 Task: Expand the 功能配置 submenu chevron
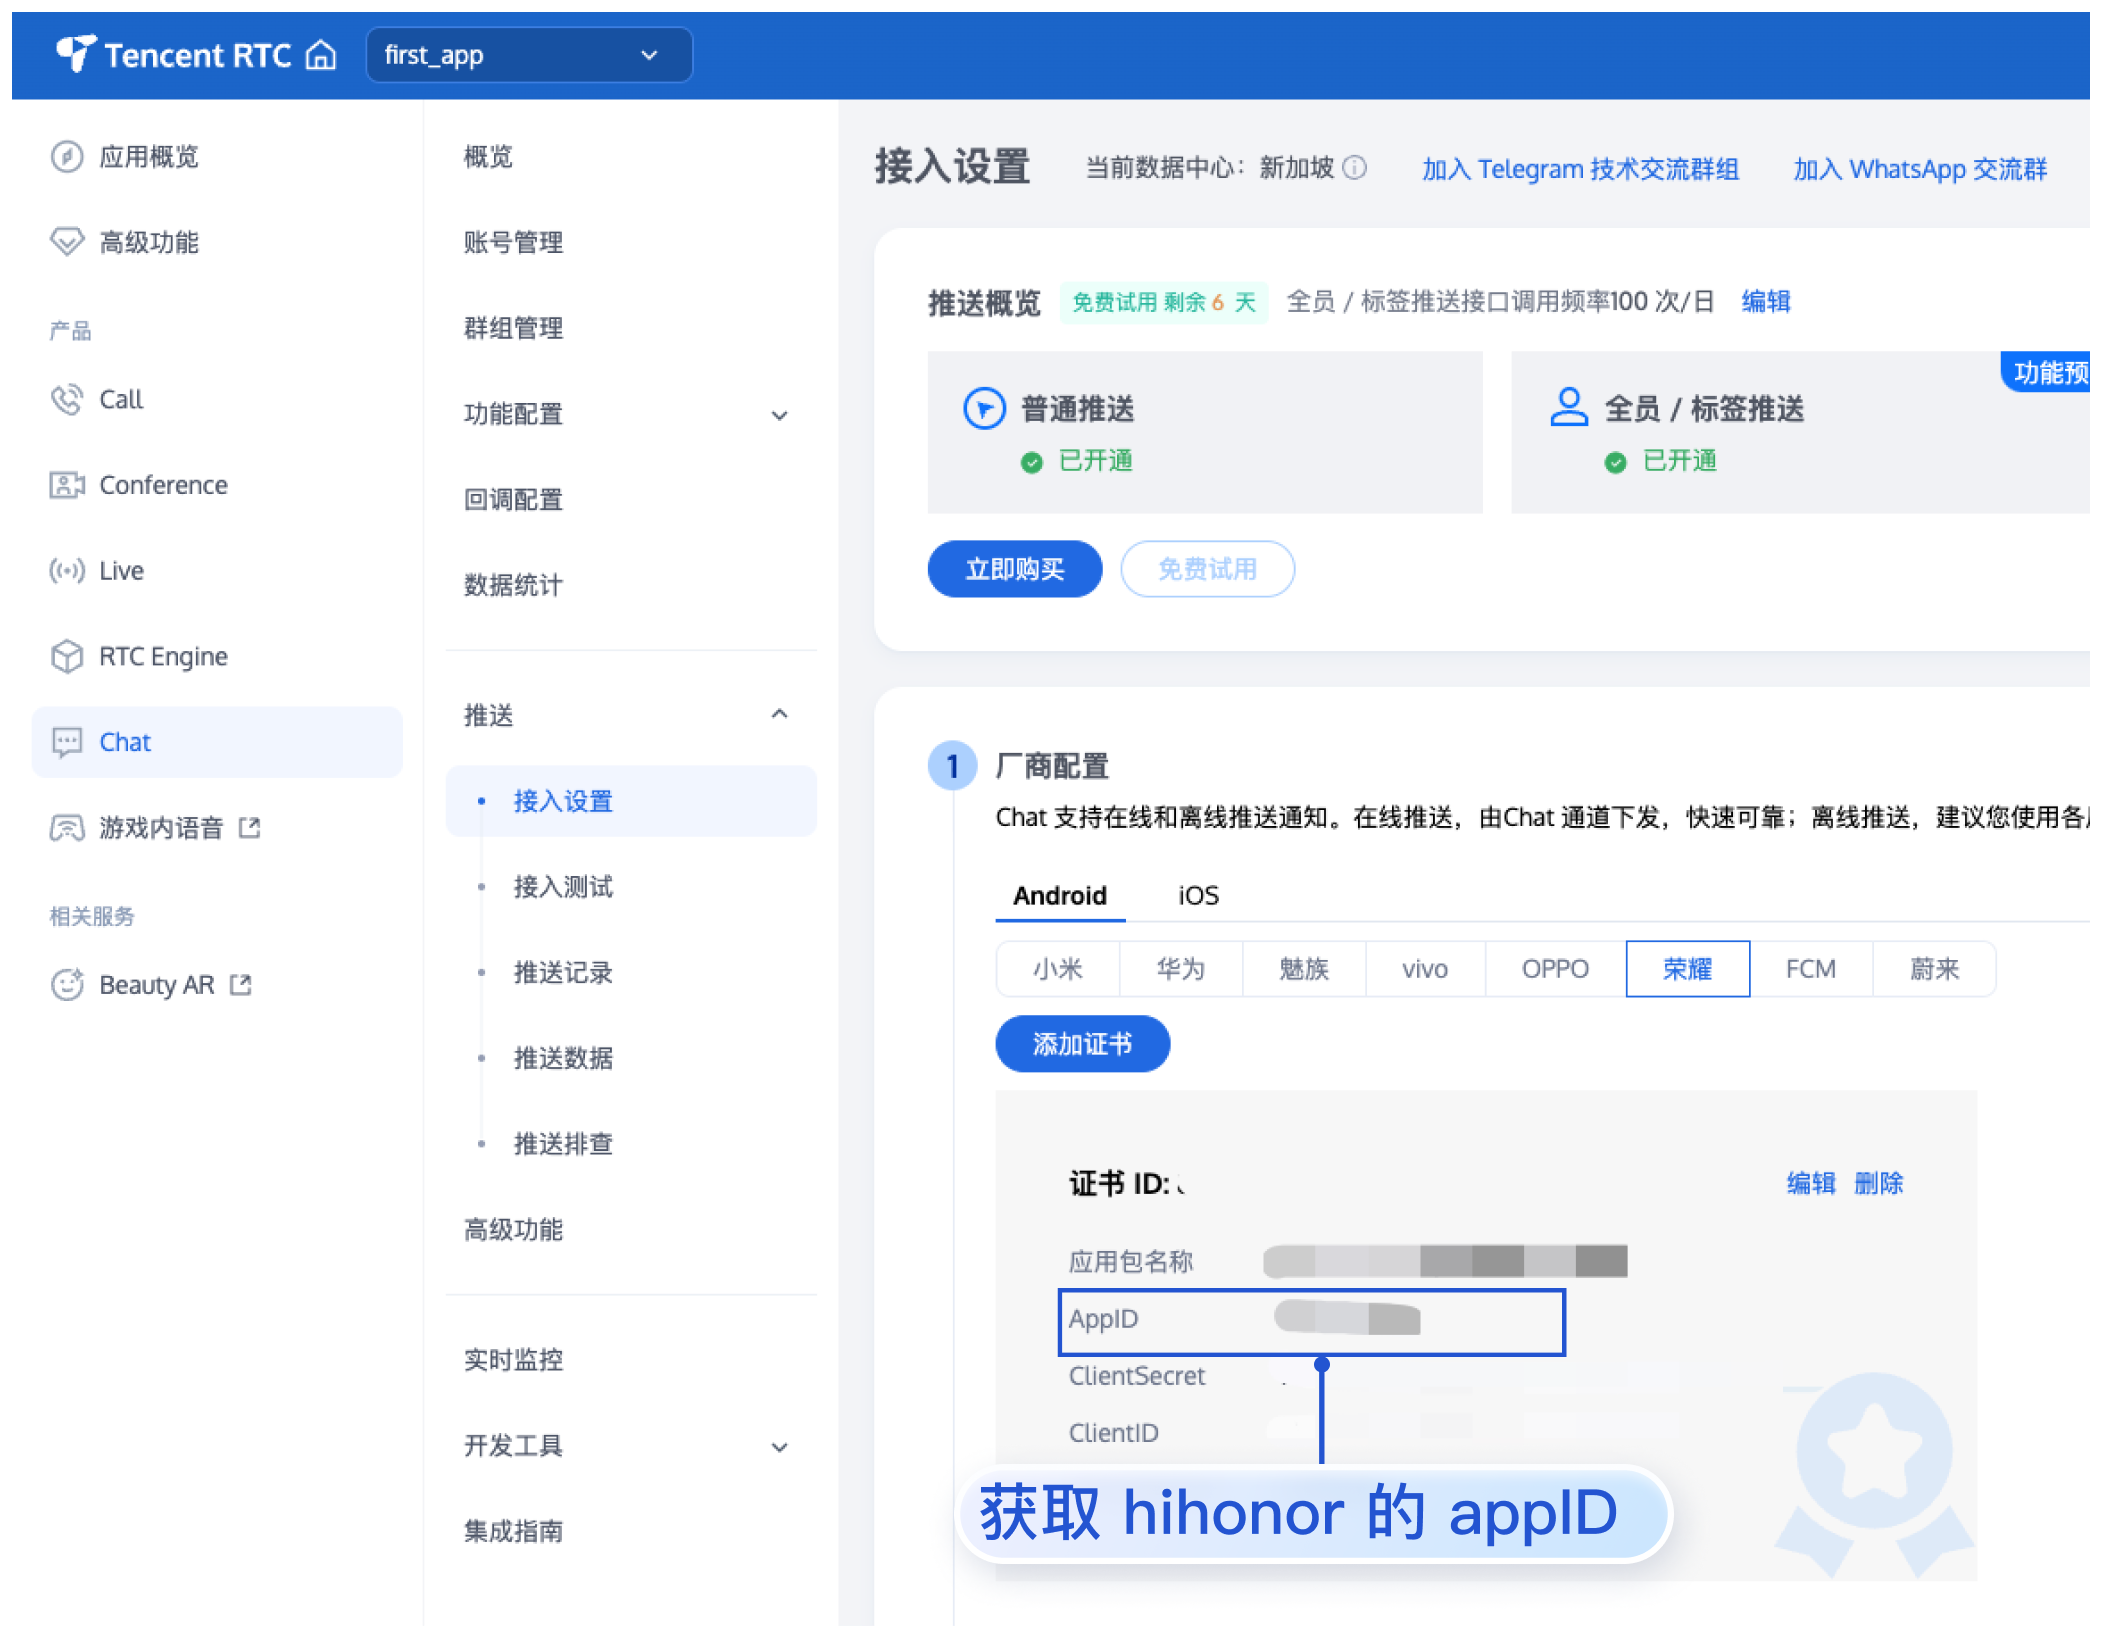780,415
